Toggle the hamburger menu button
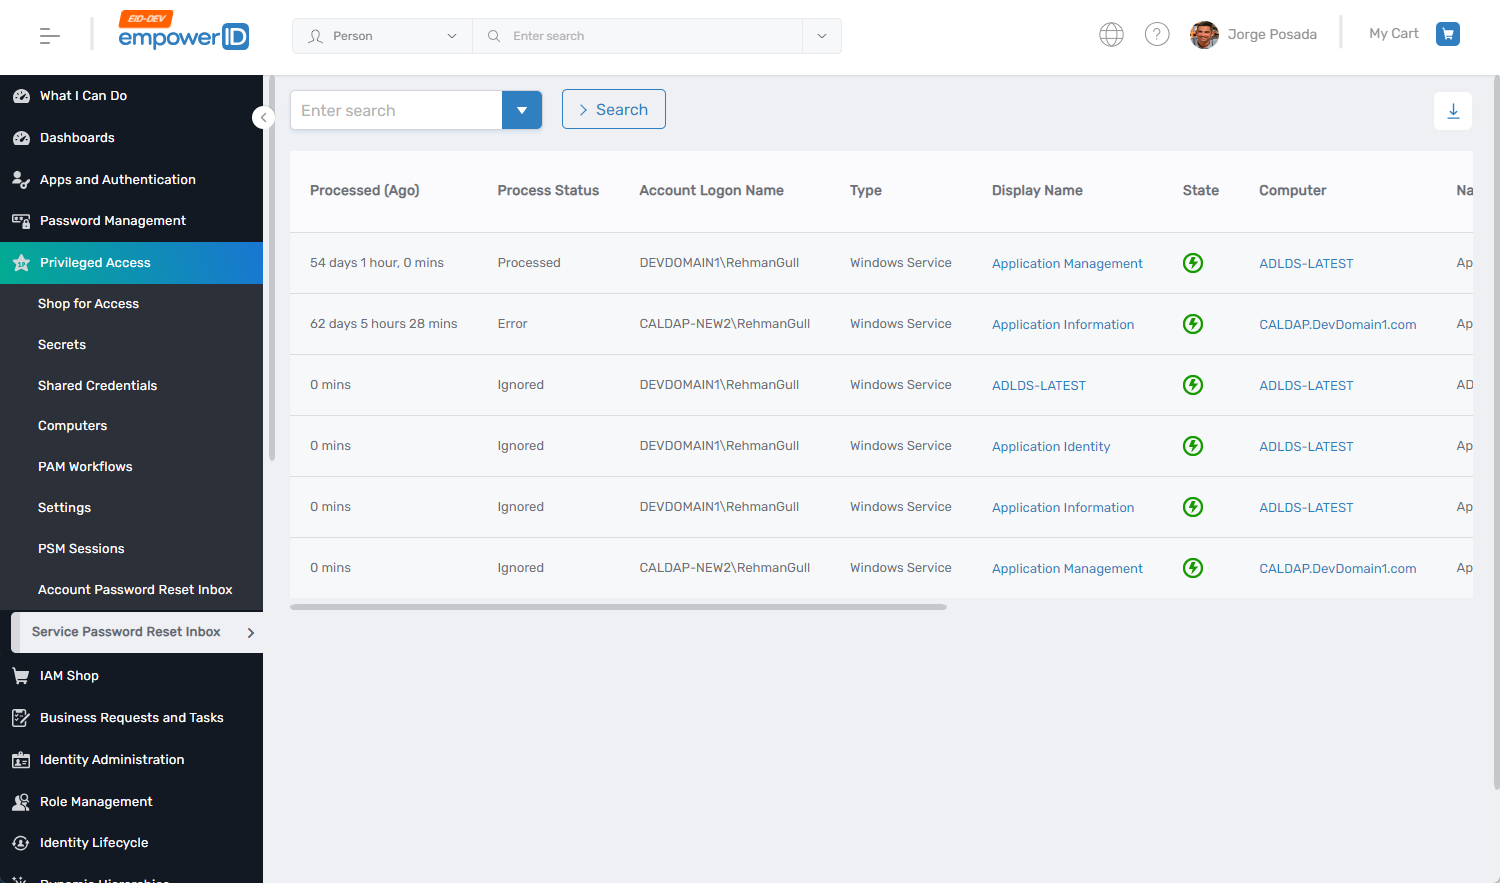The image size is (1500, 883). point(48,35)
